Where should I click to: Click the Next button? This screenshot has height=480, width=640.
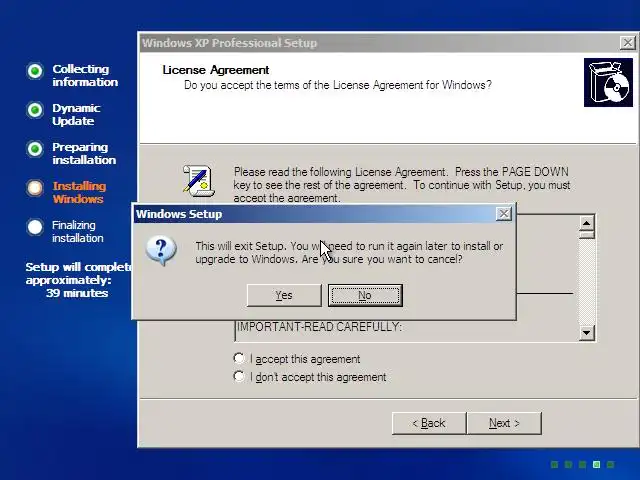504,423
